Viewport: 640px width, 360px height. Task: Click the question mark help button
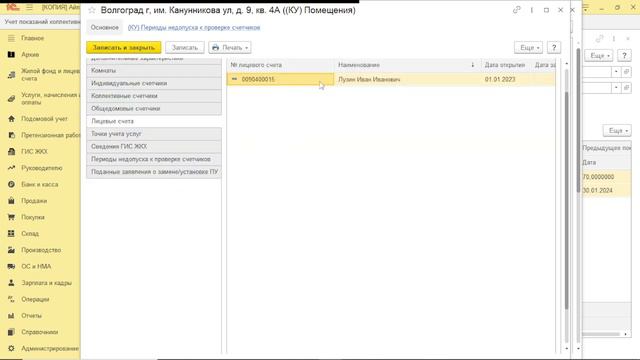554,48
